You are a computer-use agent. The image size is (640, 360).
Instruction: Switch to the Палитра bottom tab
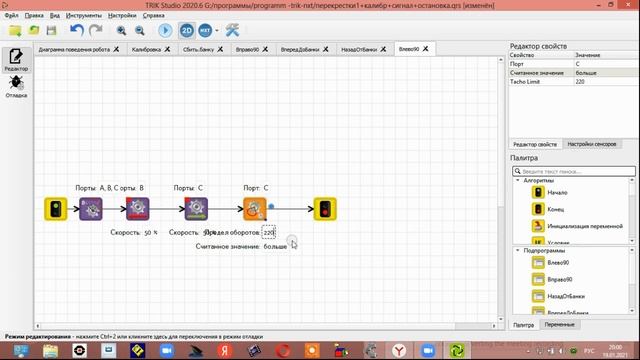coord(524,325)
